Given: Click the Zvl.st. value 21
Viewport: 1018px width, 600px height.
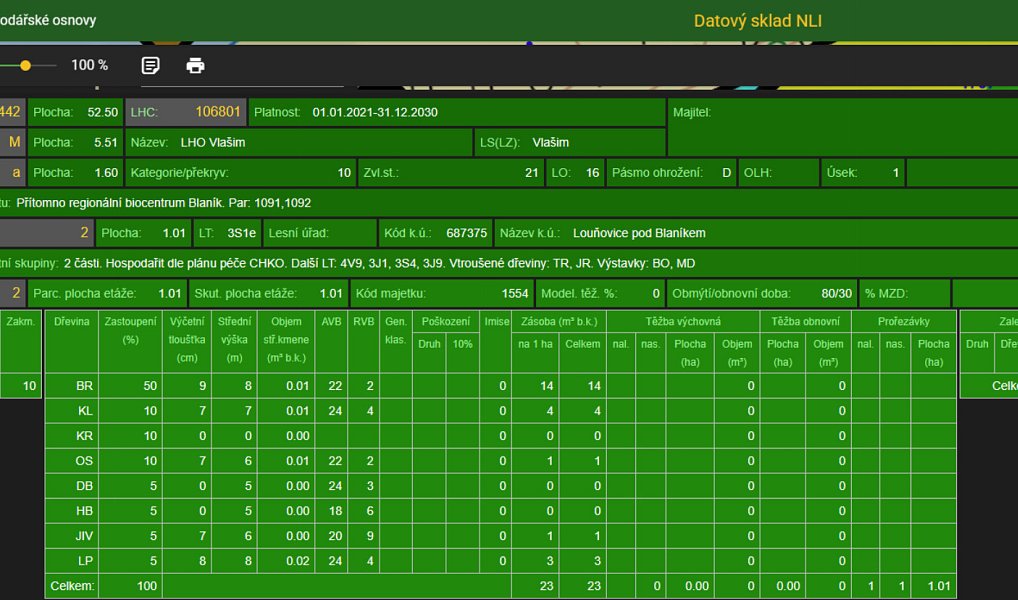Looking at the screenshot, I should pos(532,173).
